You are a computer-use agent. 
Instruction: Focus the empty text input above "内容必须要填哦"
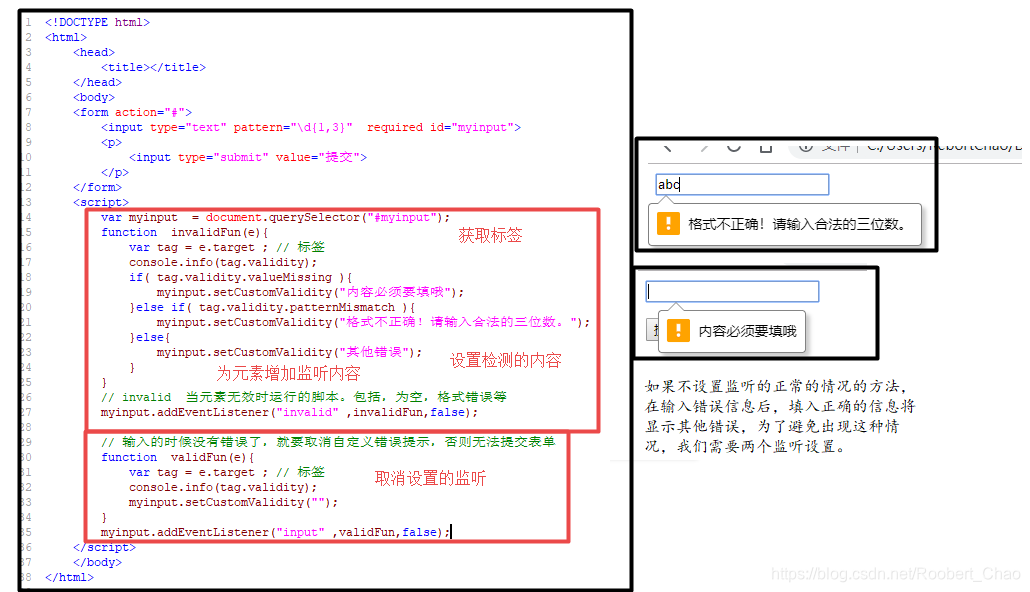point(732,291)
